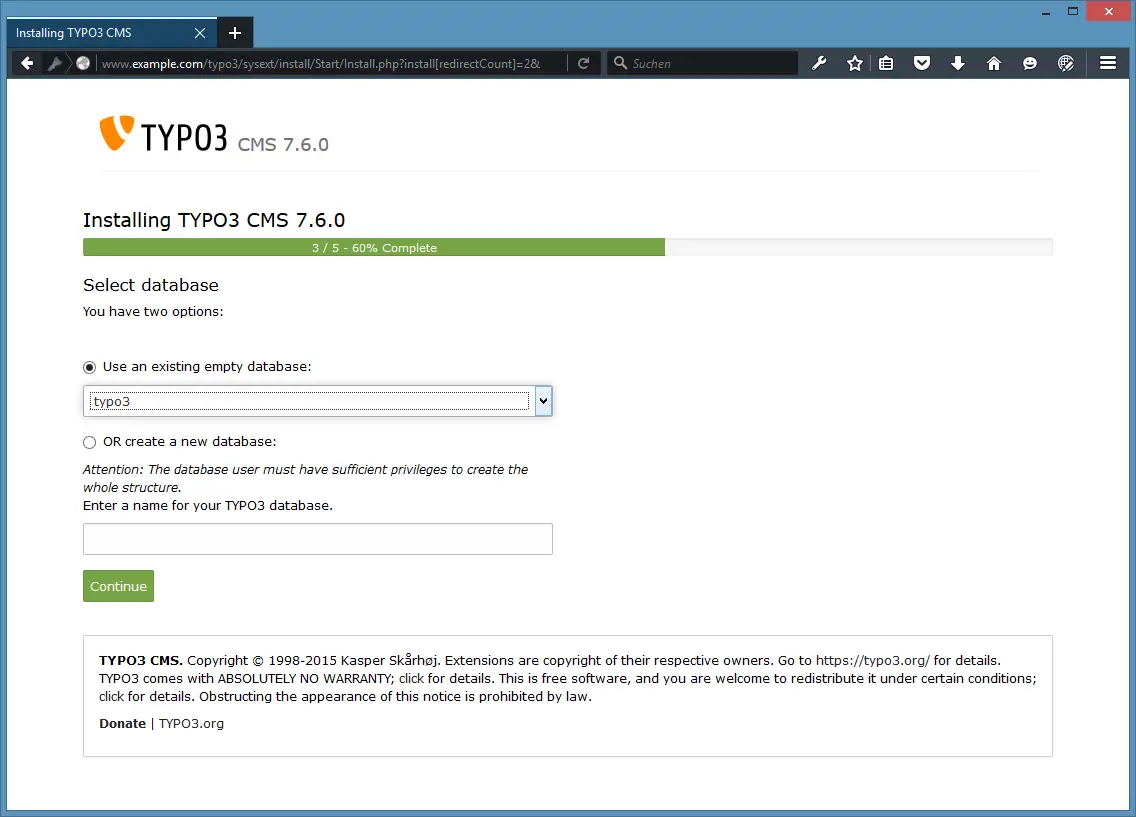Screen dimensions: 1136x817
Task: Click the wrench icon left of the address bar
Action: pos(55,64)
